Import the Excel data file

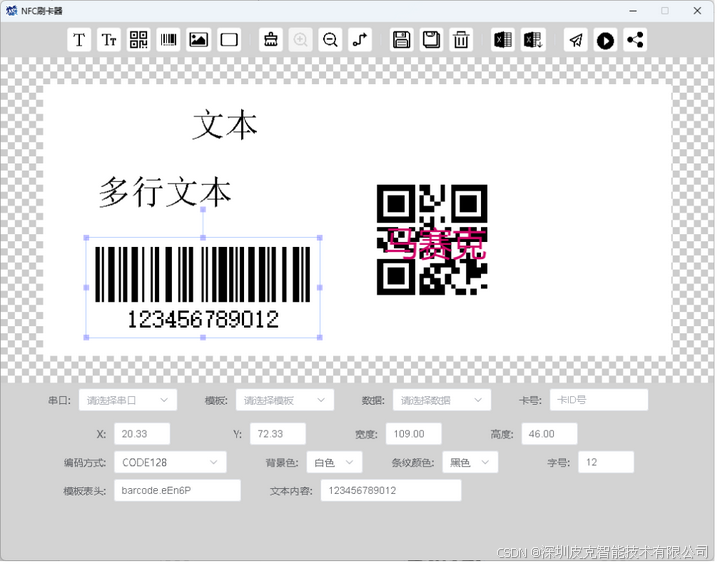[x=503, y=40]
